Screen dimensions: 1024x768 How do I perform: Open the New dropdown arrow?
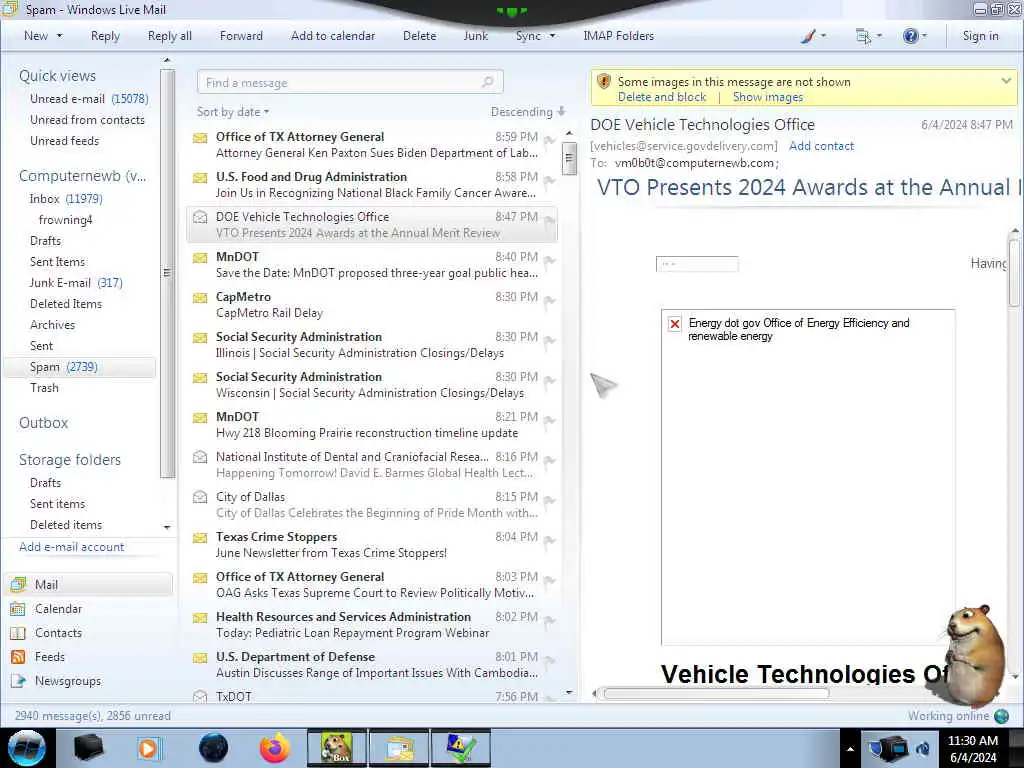59,36
